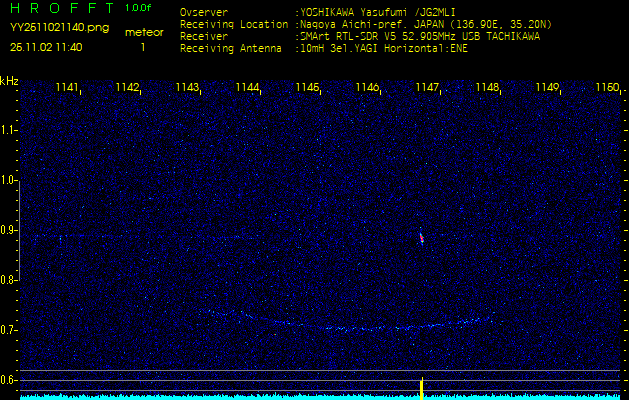Image resolution: width=629 pixels, height=400 pixels.
Task: Click the yellow meteor label
Action: point(142,32)
